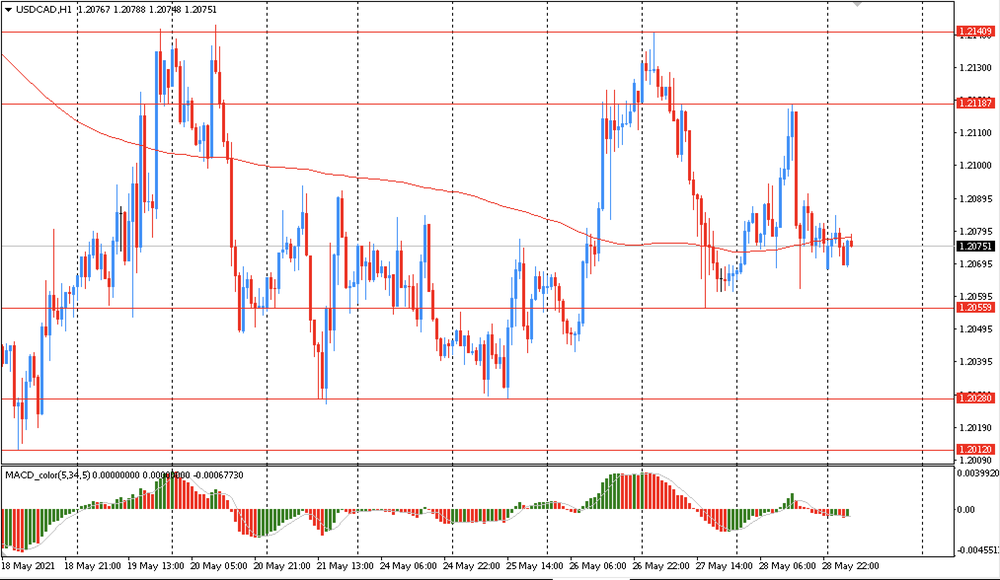The image size is (1000, 580).
Task: Select the 1.21187 red price label
Action: [975, 103]
